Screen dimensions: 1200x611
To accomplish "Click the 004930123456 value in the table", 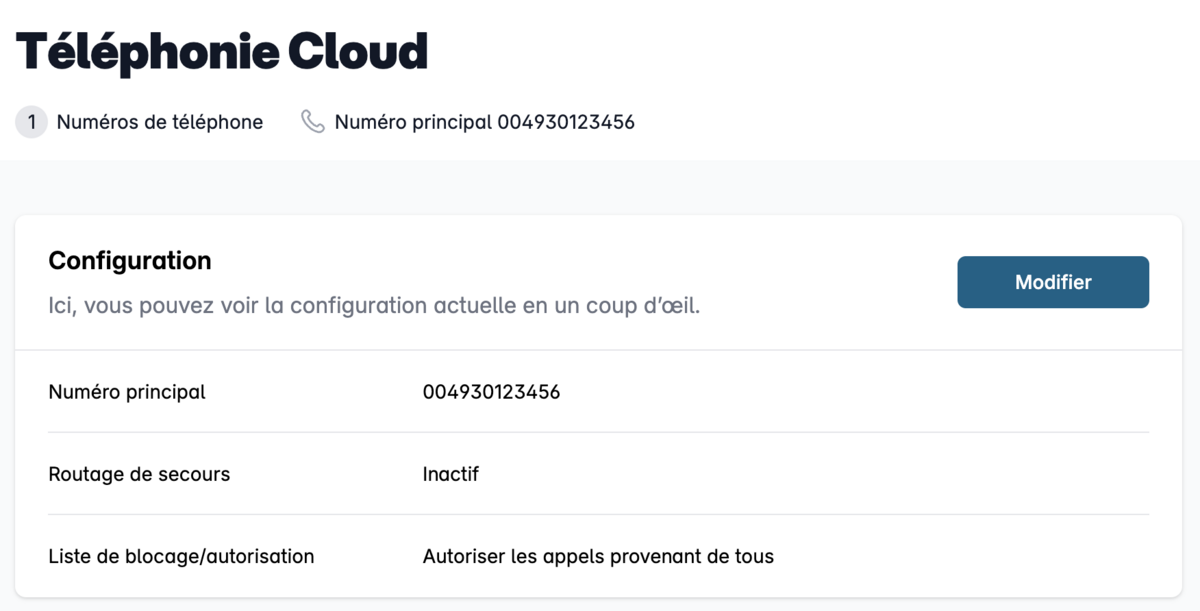I will click(491, 392).
